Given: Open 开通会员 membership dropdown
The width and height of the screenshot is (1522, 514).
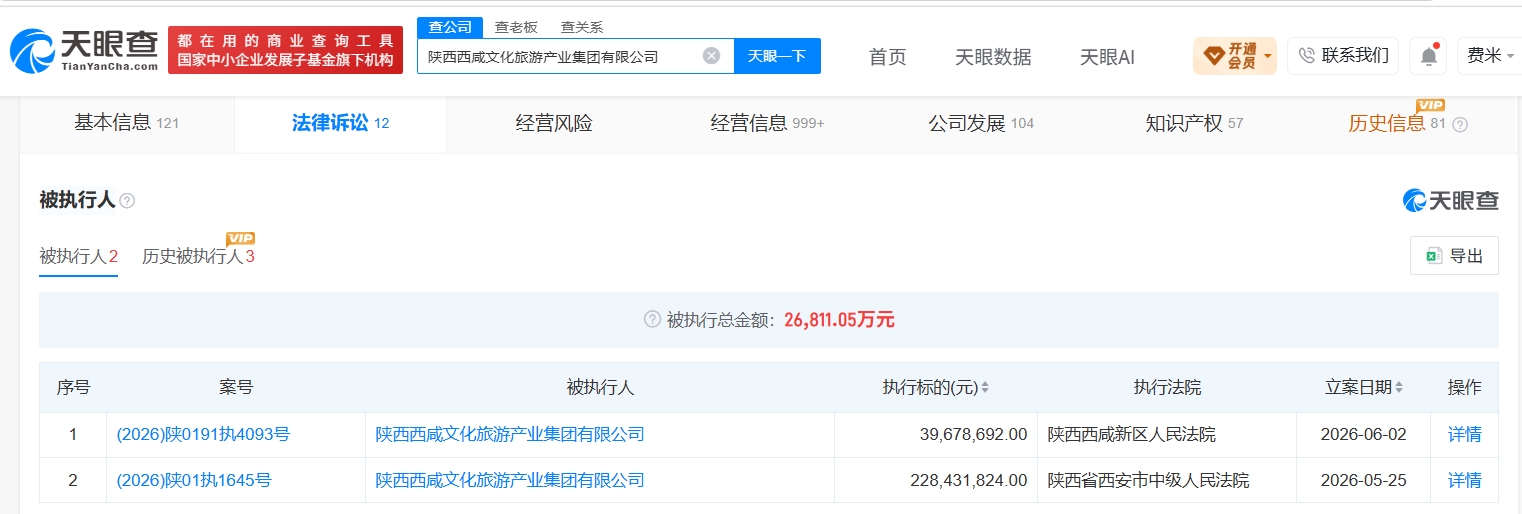Looking at the screenshot, I should pyautogui.click(x=1234, y=56).
